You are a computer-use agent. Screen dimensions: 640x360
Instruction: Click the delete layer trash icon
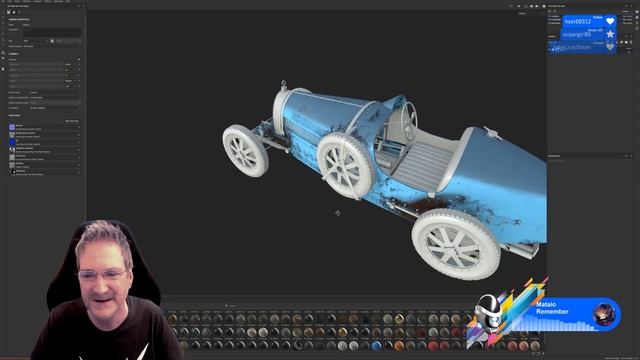pyautogui.click(x=631, y=42)
